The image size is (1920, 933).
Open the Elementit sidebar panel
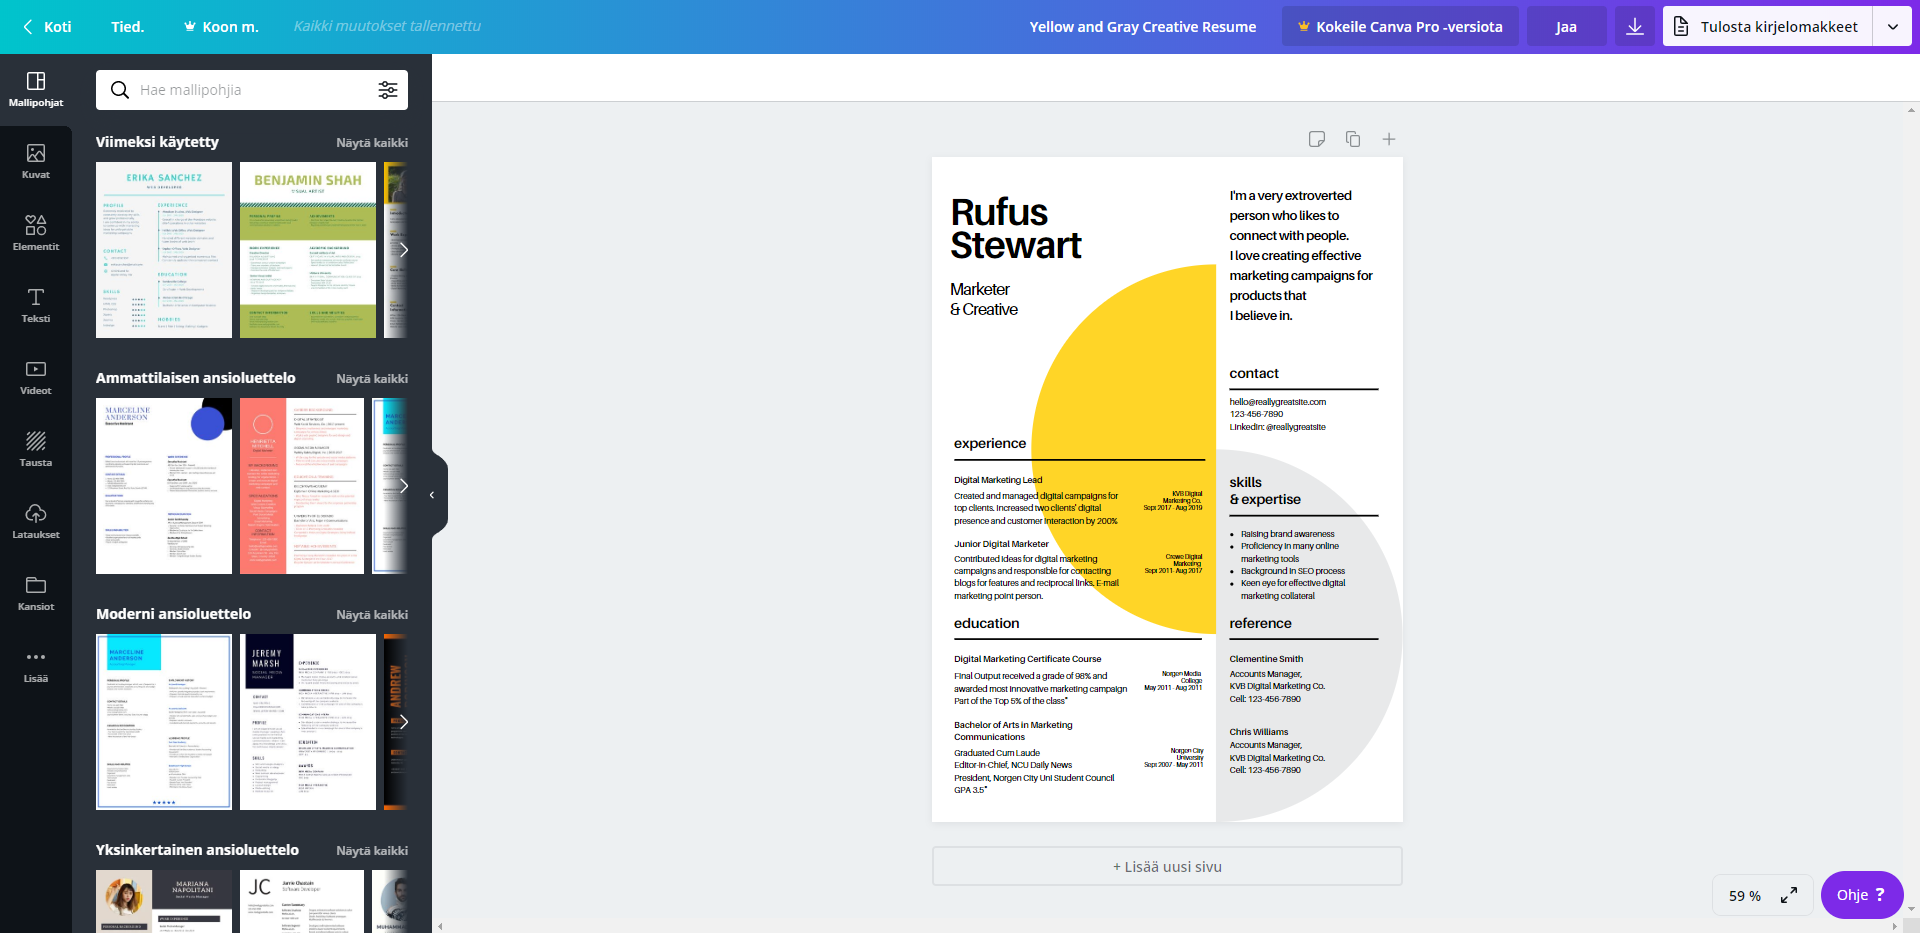[x=36, y=233]
